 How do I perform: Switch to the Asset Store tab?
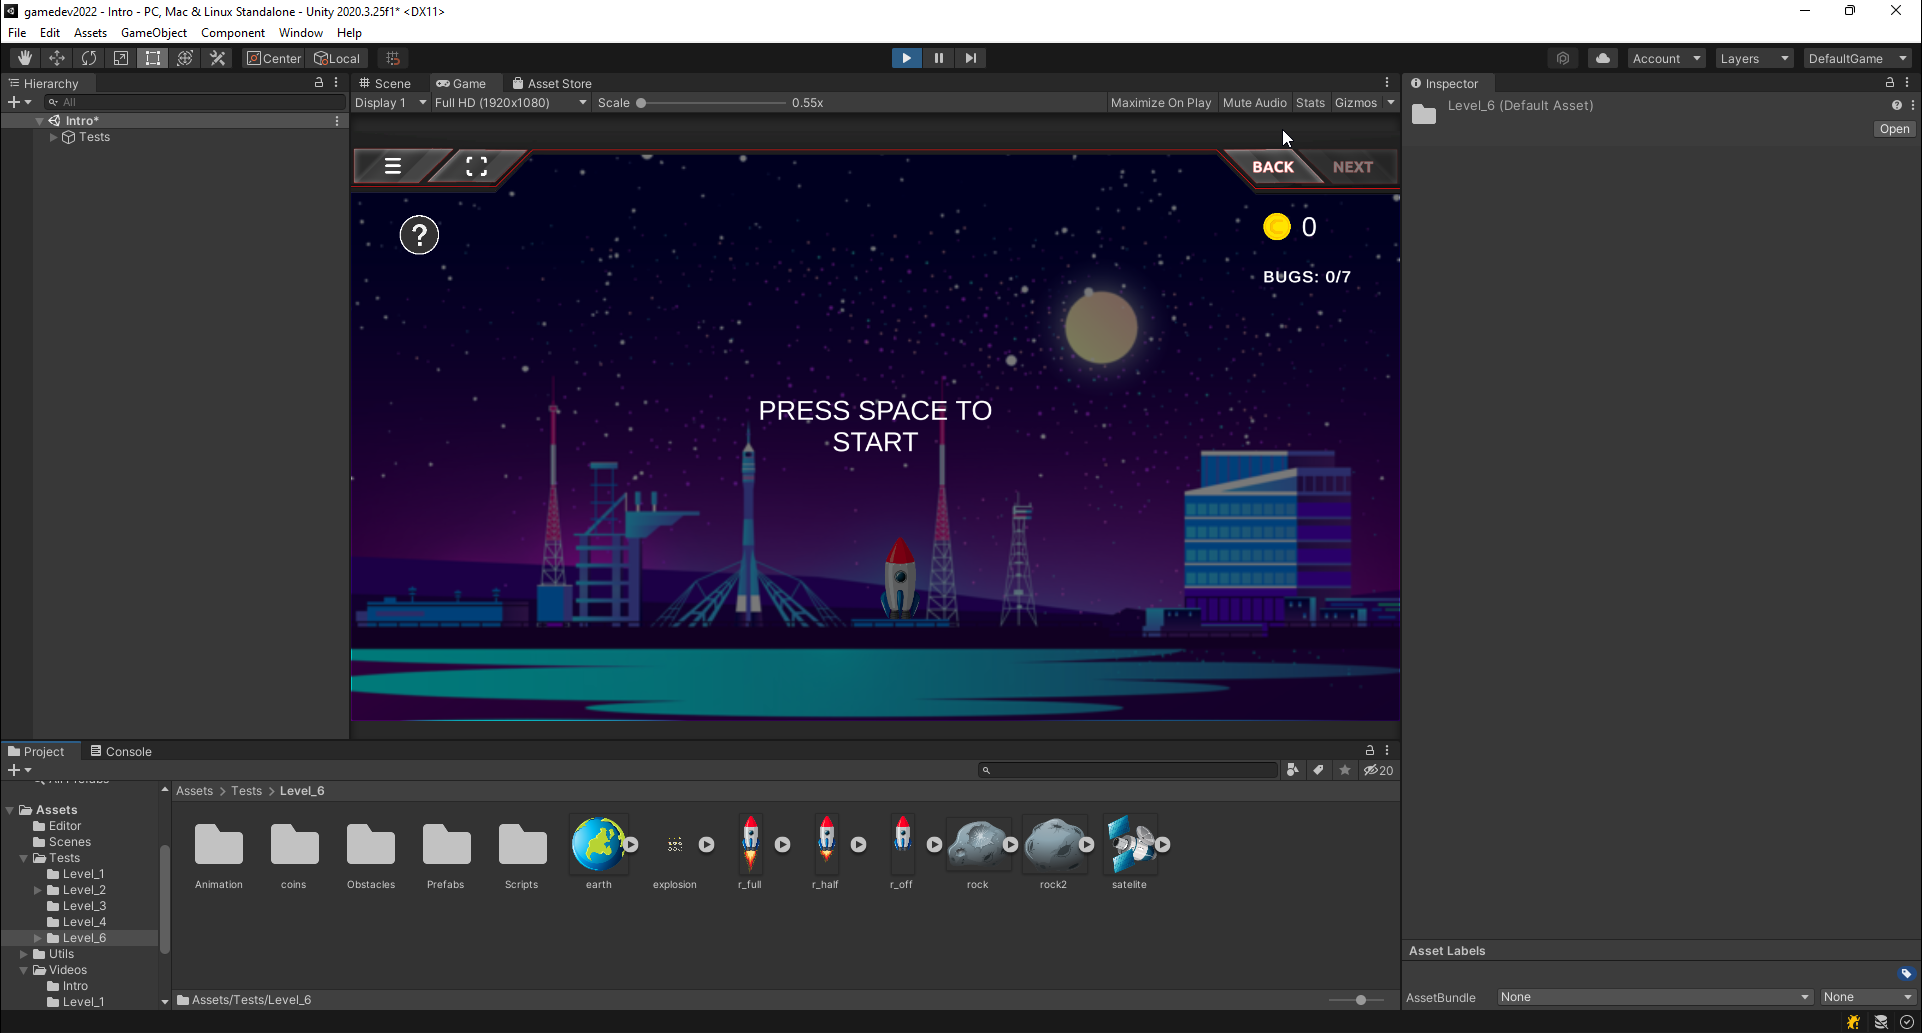552,83
